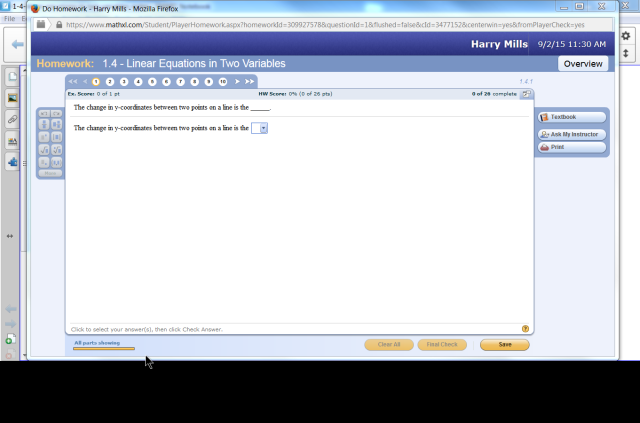Click the yellow help question mark icon
The image size is (640, 423).
pyautogui.click(x=525, y=328)
